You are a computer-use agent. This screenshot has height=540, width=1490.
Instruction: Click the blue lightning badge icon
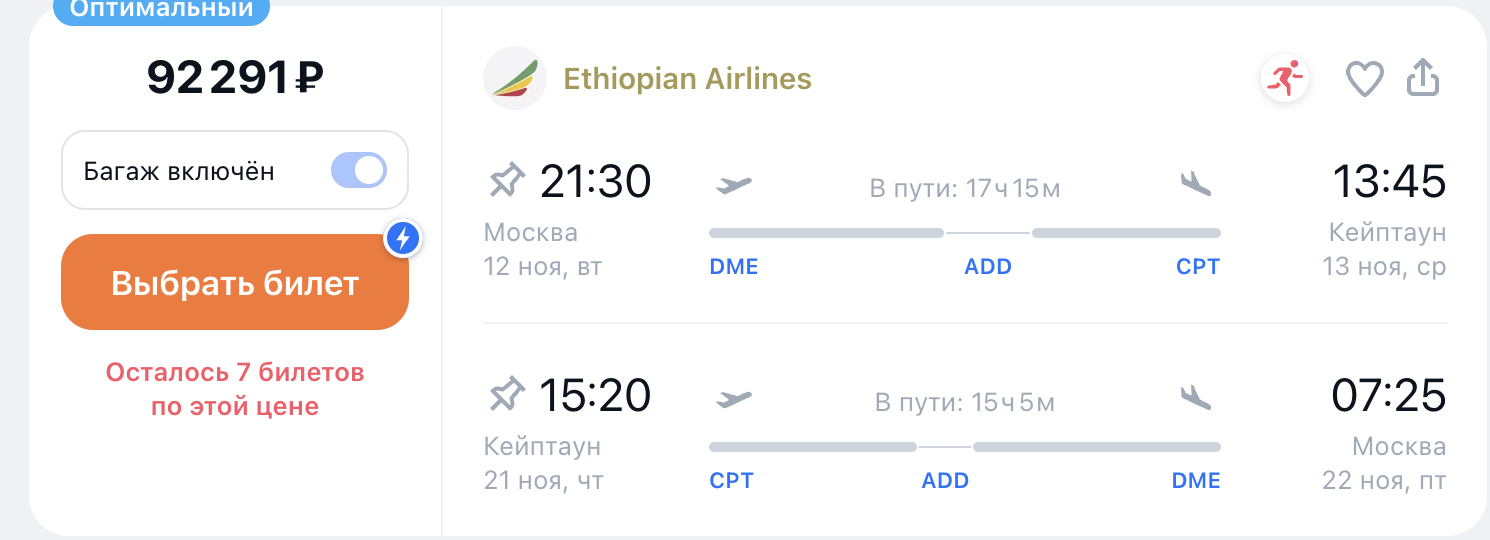point(404,238)
